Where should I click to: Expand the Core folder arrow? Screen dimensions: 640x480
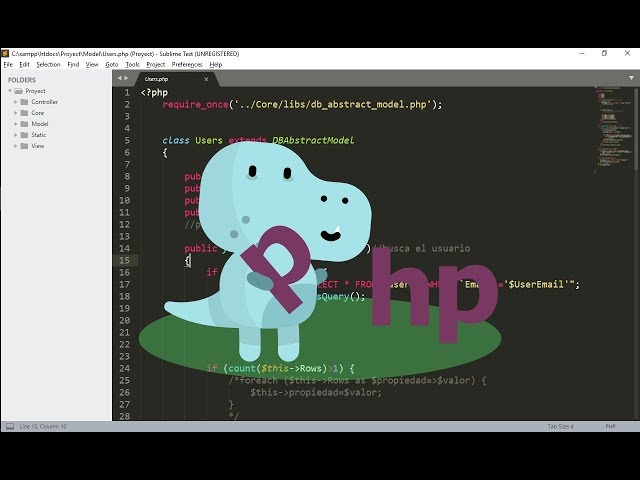[x=16, y=113]
